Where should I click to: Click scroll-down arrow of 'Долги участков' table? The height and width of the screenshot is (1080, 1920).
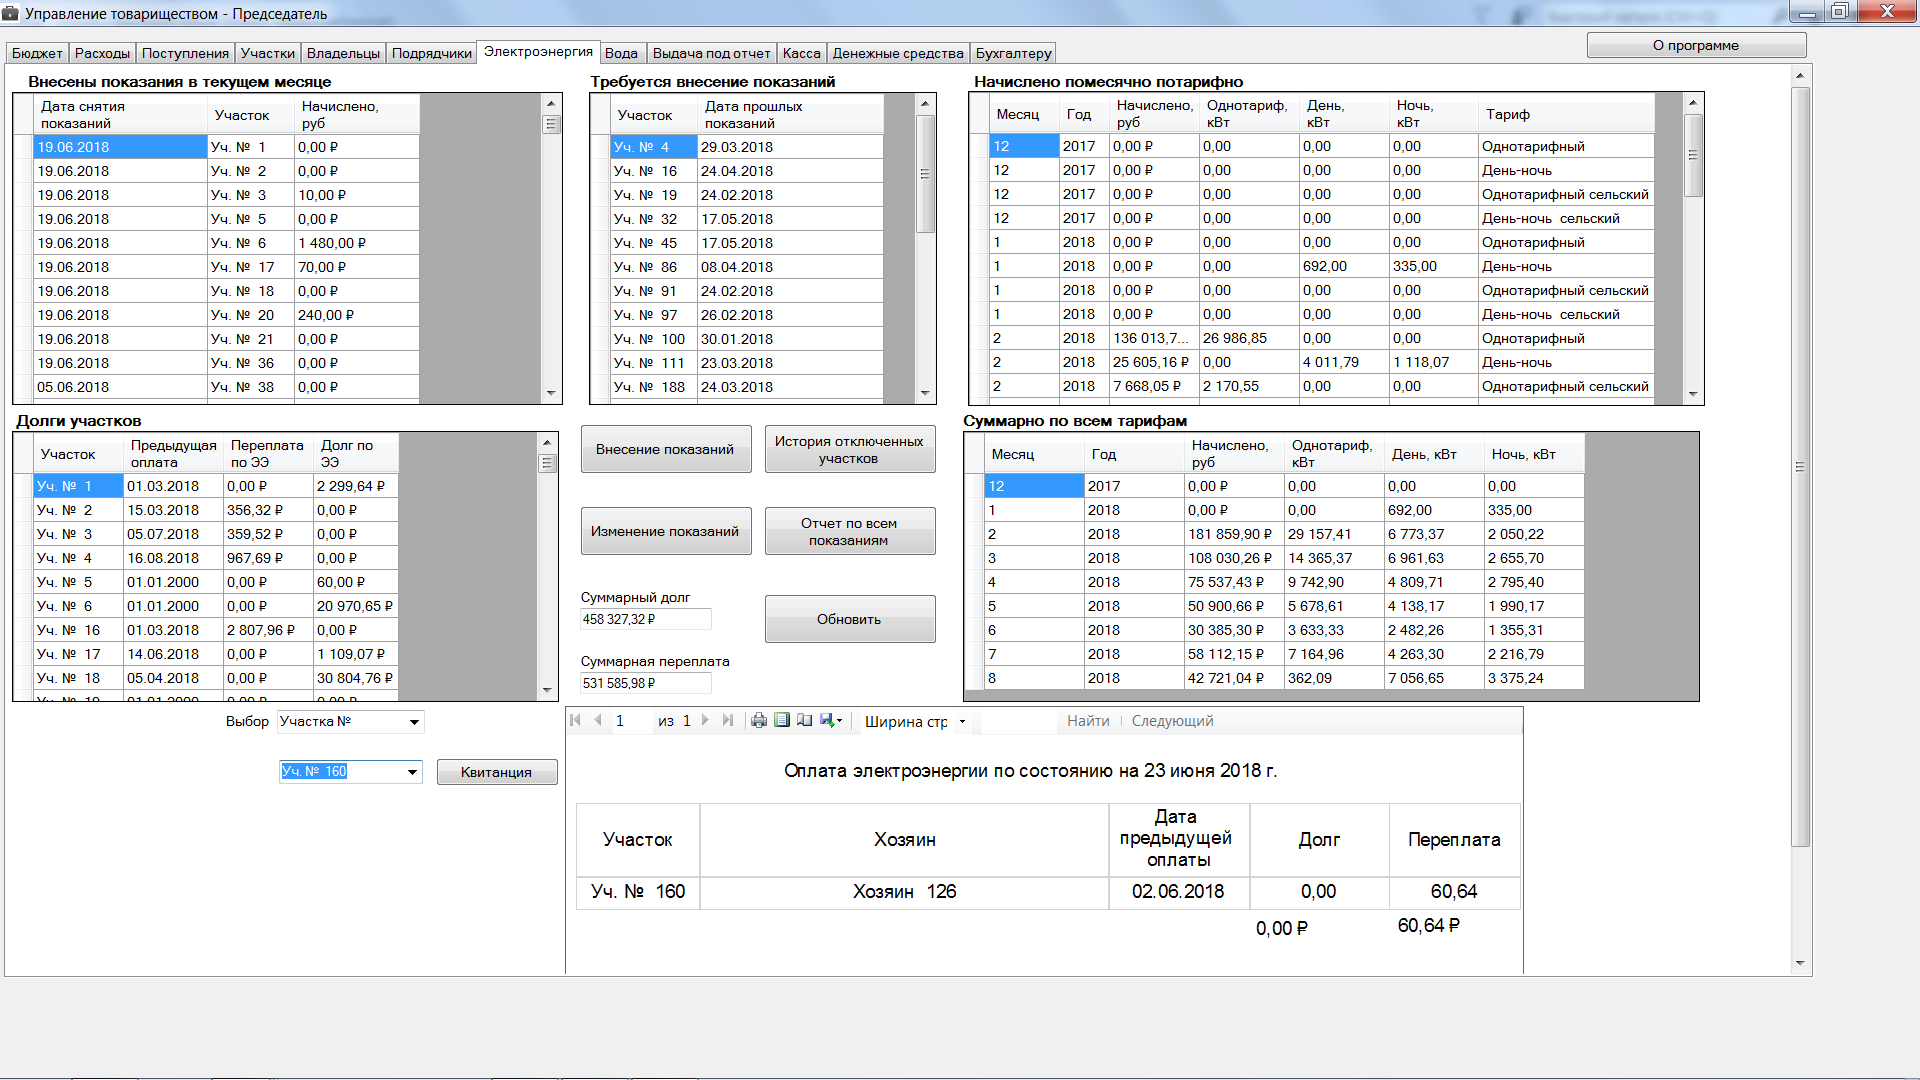coord(547,690)
